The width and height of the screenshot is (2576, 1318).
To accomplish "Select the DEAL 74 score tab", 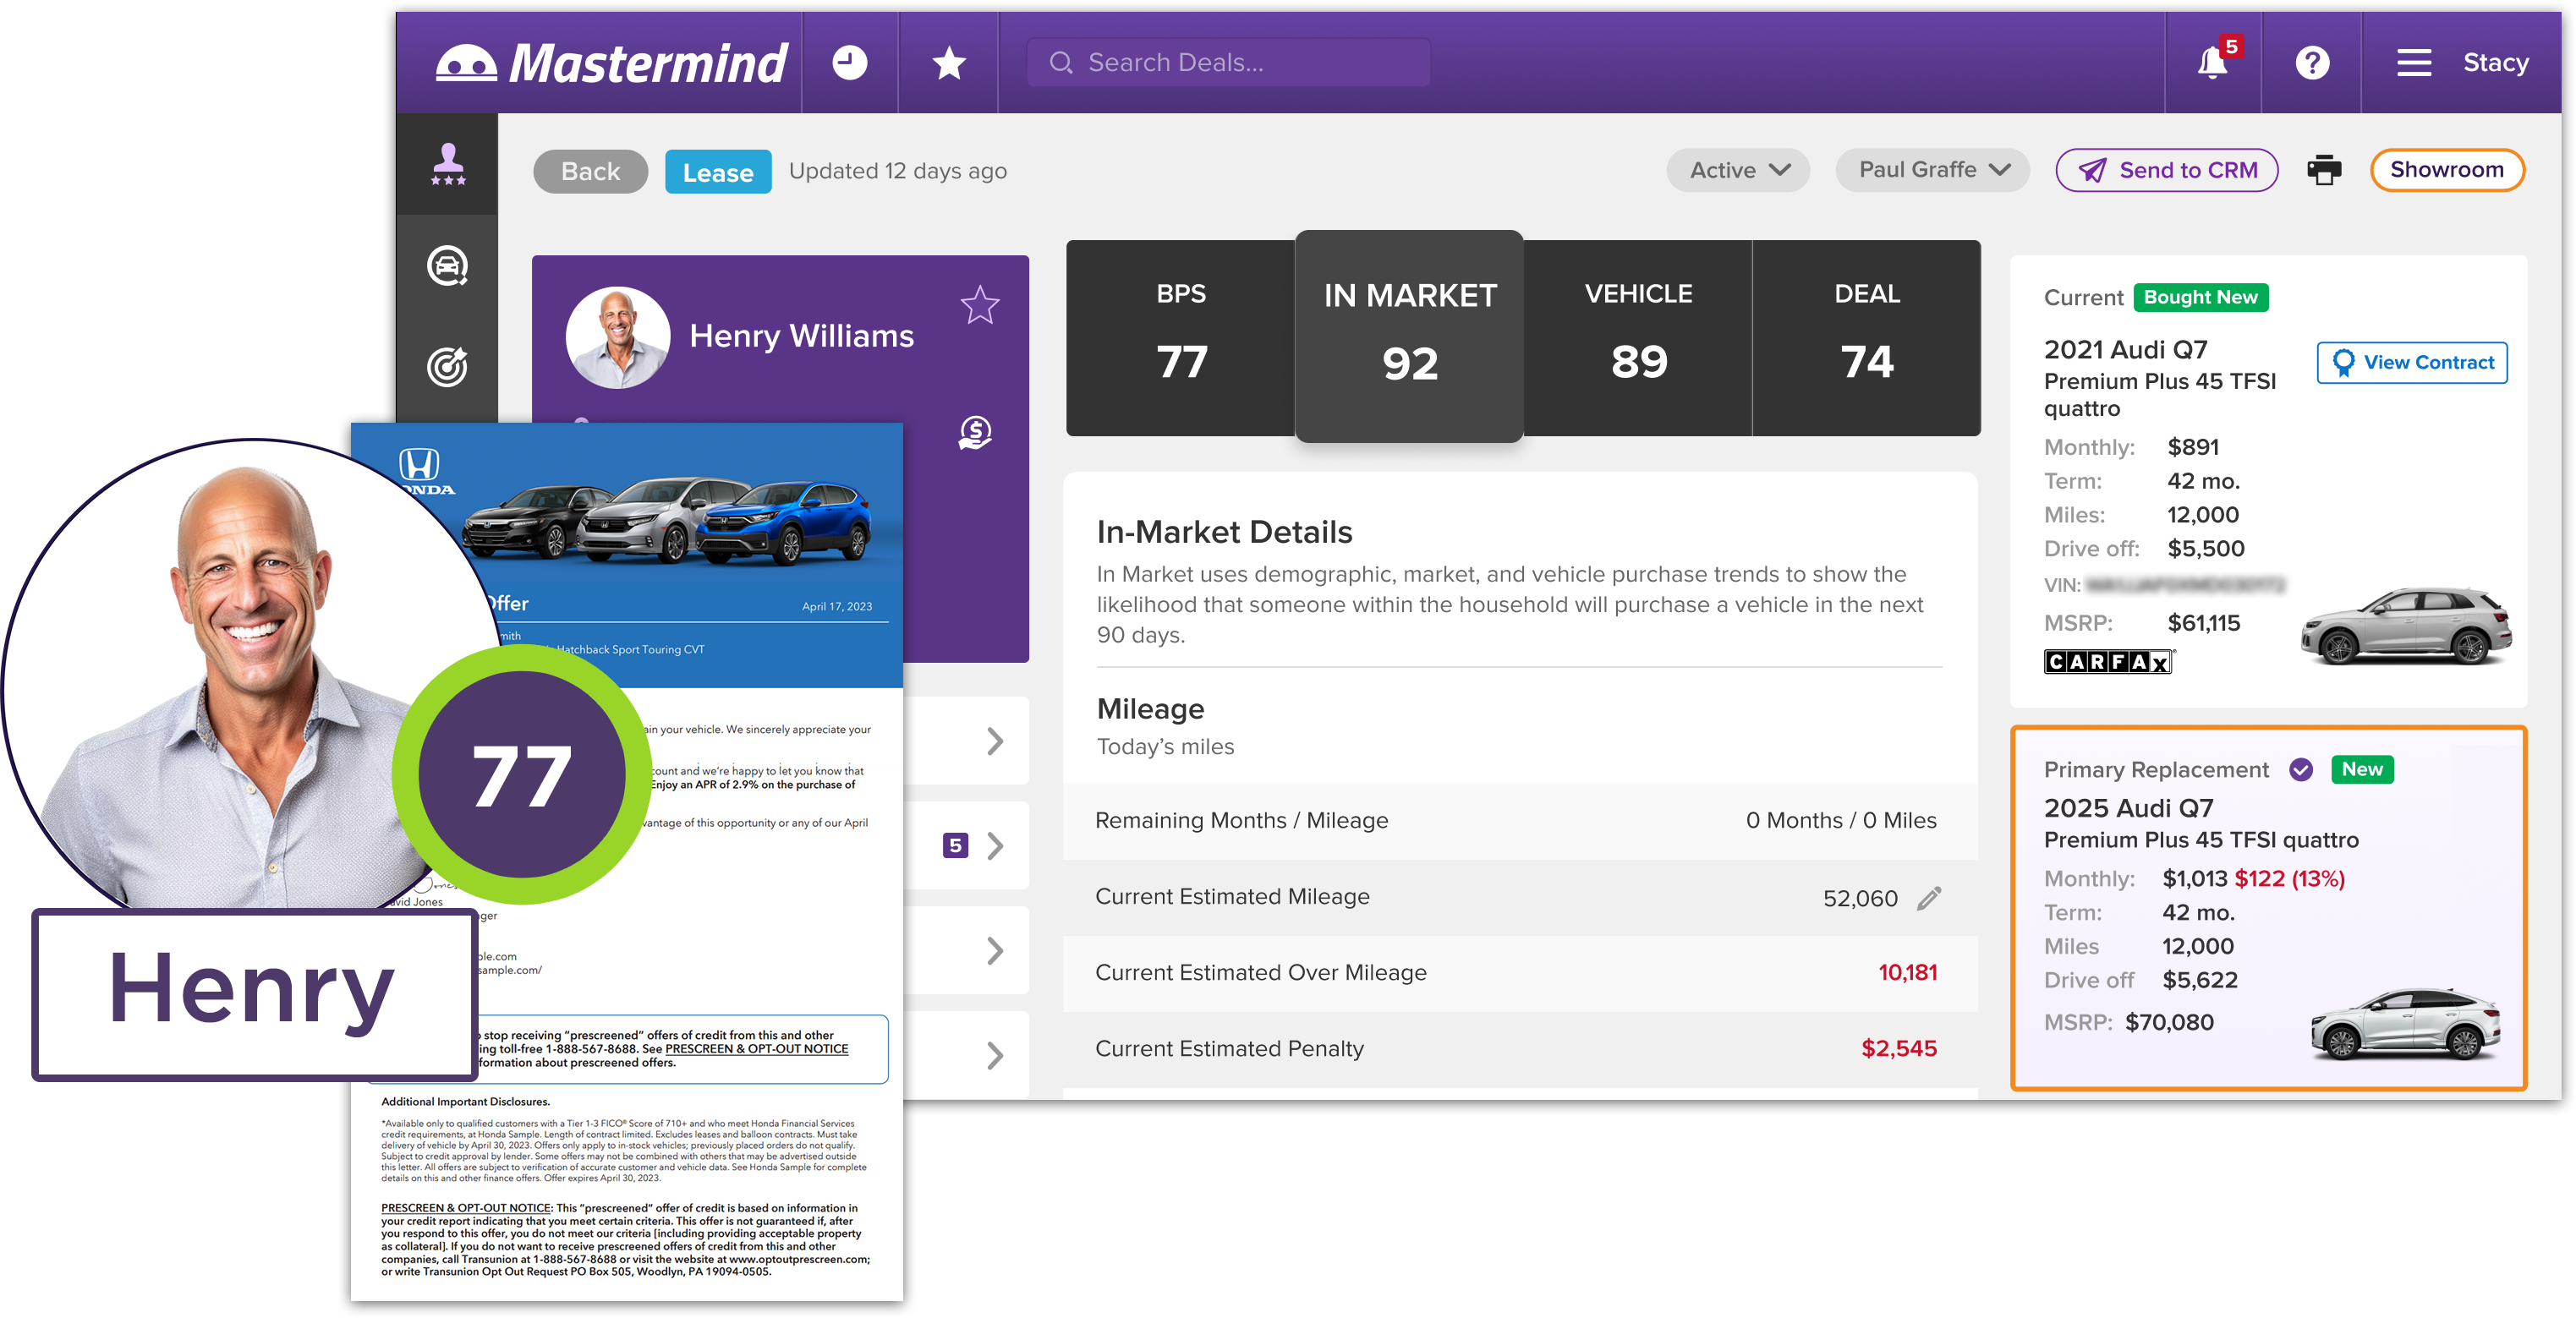I will tap(1866, 338).
